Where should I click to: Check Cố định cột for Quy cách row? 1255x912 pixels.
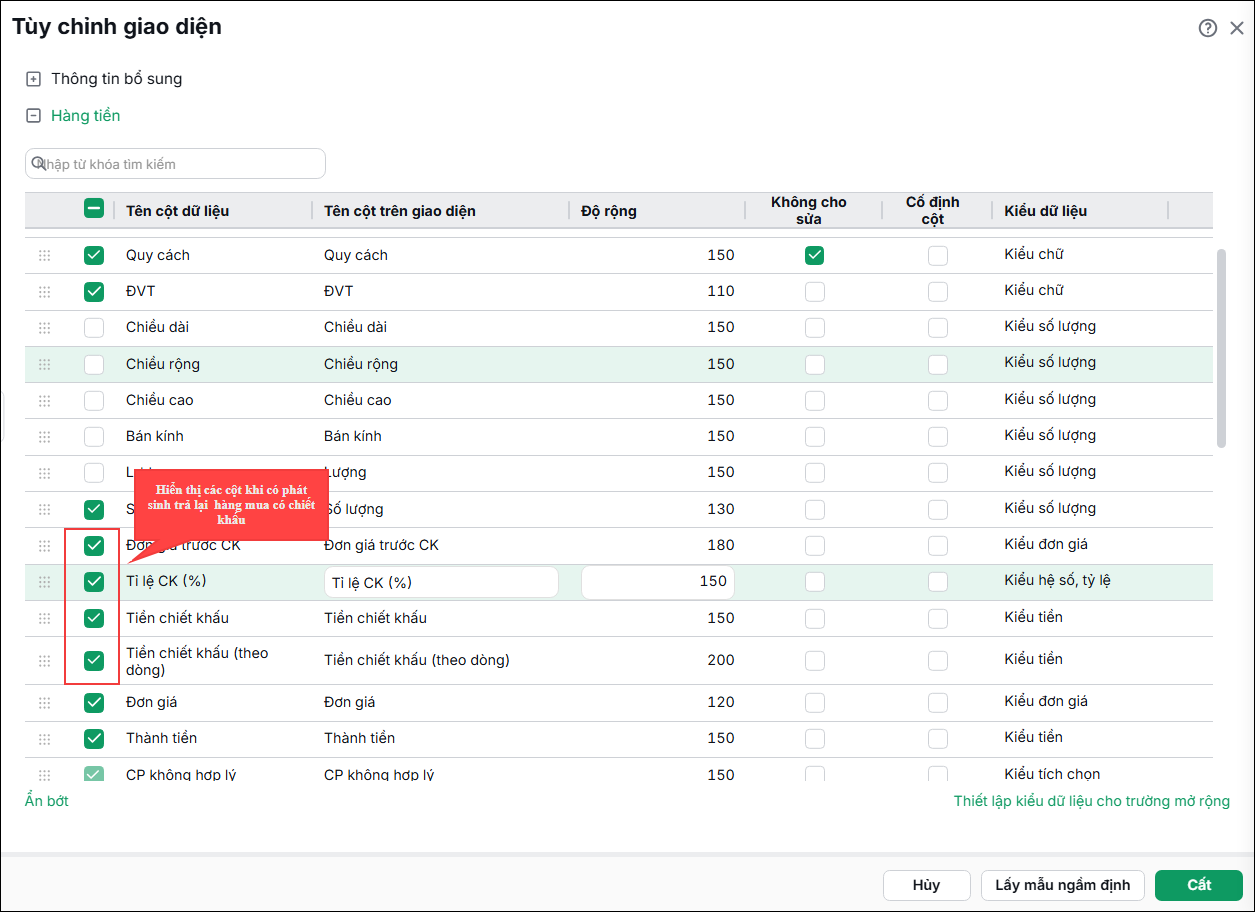click(x=937, y=255)
